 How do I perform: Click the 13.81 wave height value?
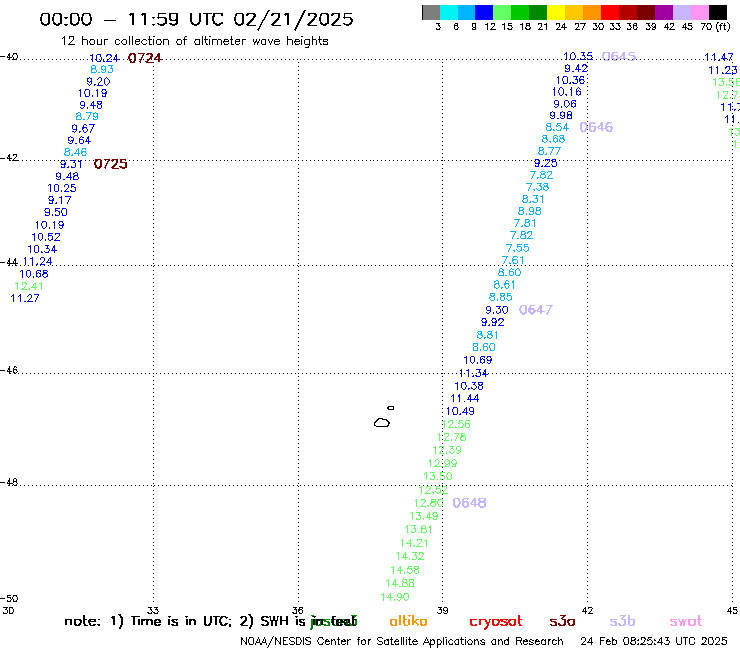pos(418,530)
